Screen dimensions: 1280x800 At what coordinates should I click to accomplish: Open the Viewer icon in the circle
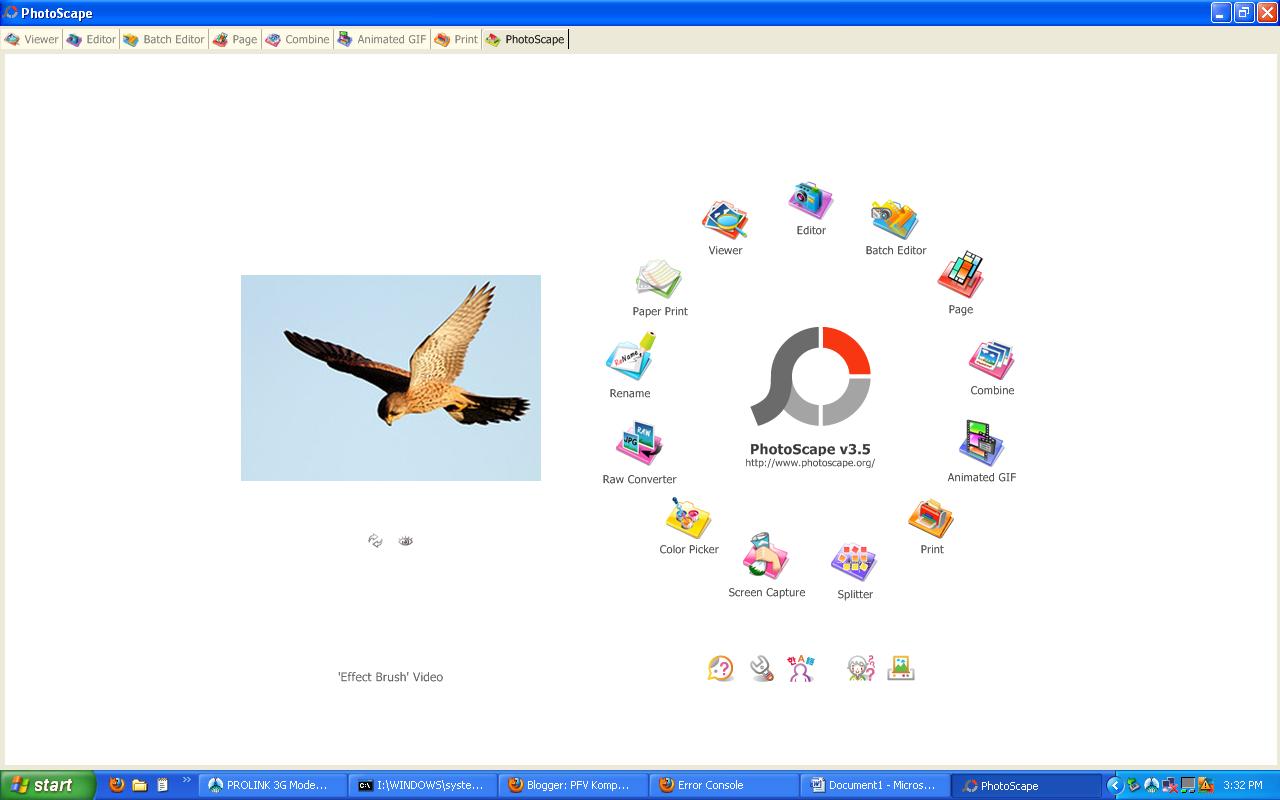click(x=725, y=220)
